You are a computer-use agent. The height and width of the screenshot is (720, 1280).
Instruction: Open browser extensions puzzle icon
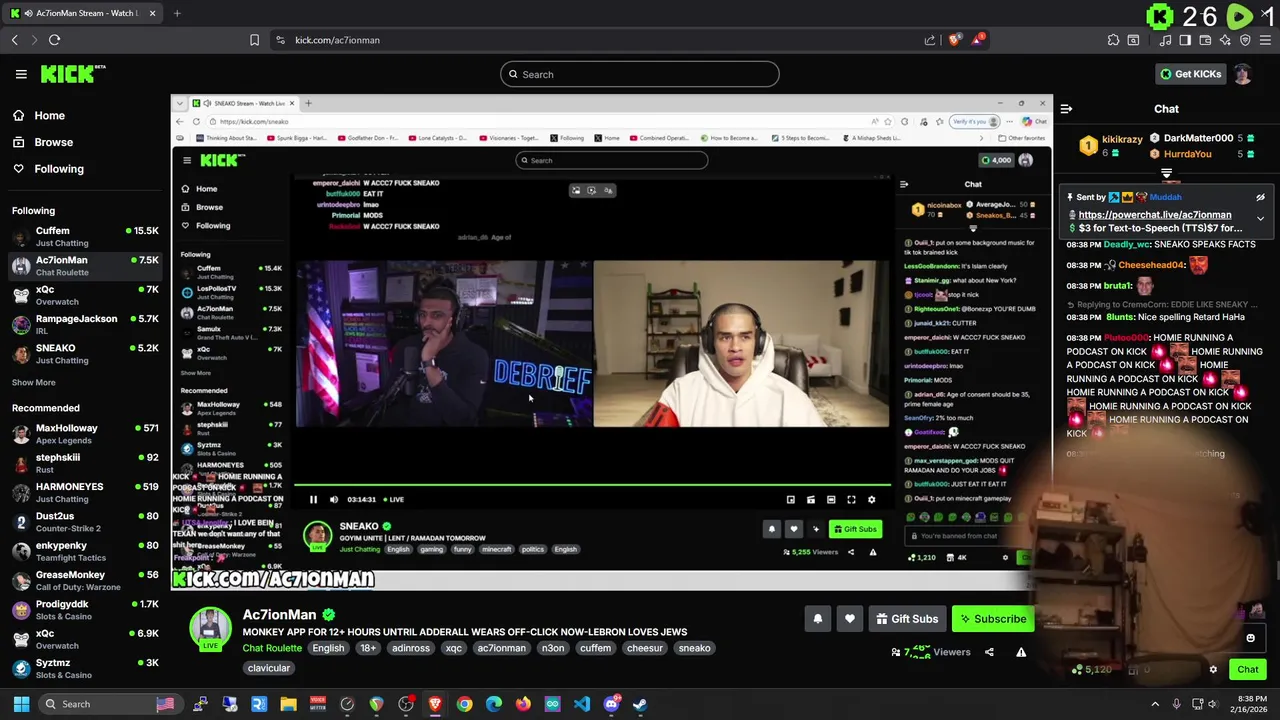pyautogui.click(x=1113, y=40)
